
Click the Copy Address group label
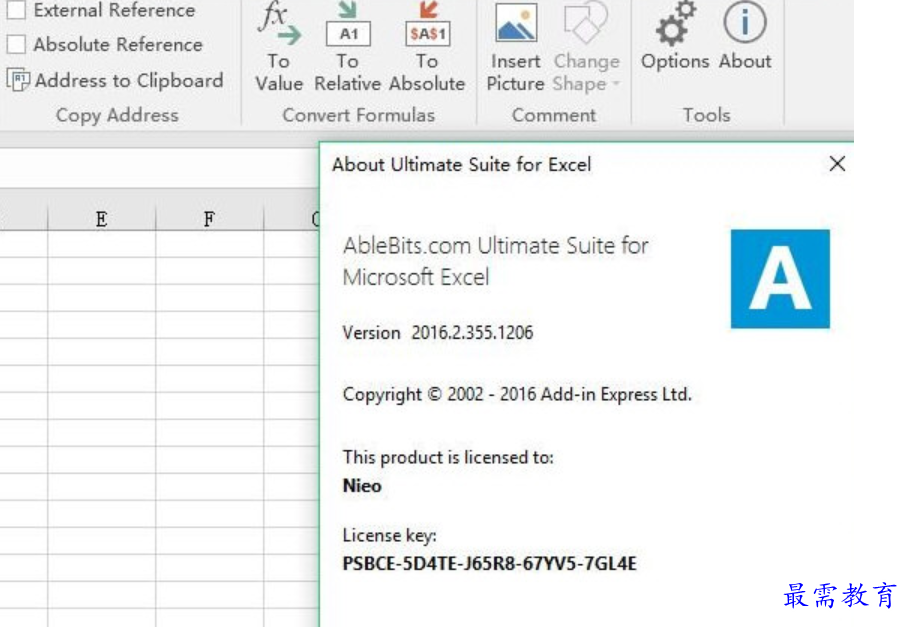[x=117, y=115]
